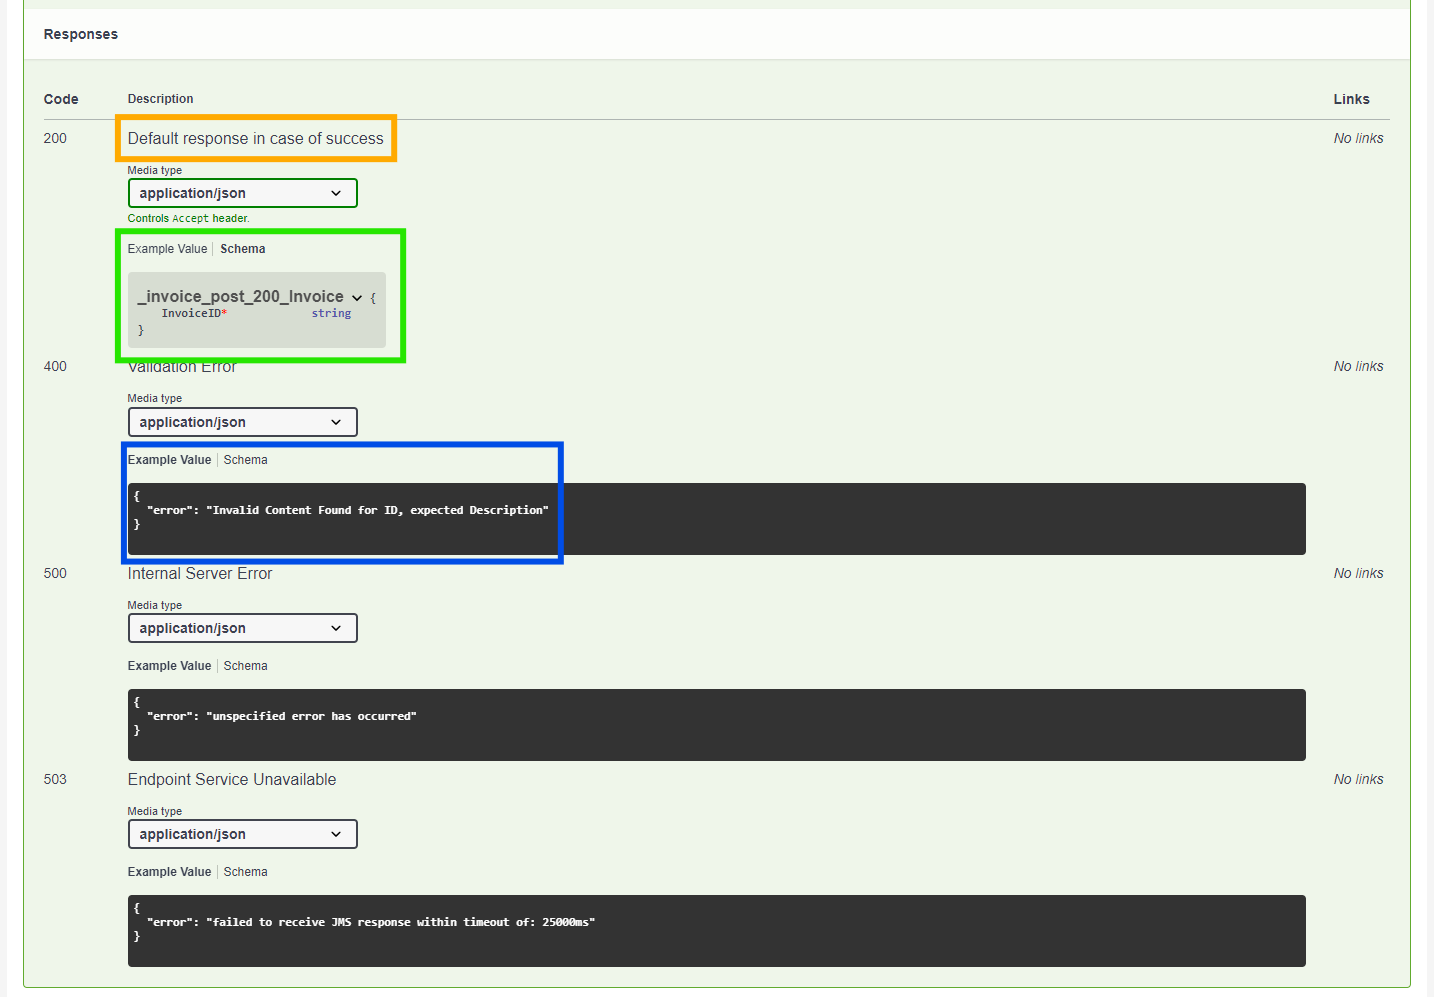Click the JMS timeout error example block
The image size is (1434, 997).
point(716,930)
